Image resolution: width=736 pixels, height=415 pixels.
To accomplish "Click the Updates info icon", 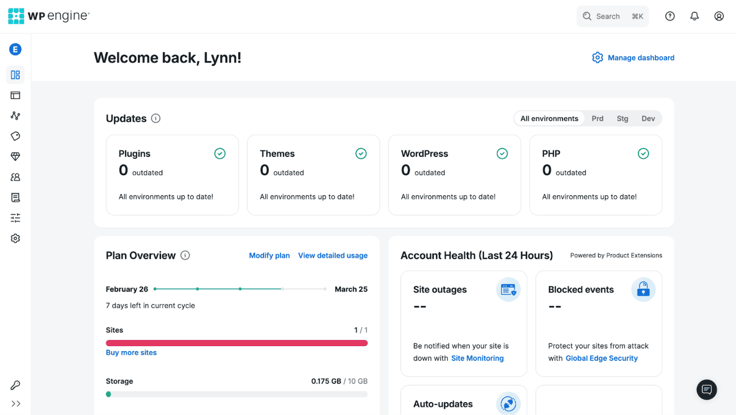I will pos(156,118).
